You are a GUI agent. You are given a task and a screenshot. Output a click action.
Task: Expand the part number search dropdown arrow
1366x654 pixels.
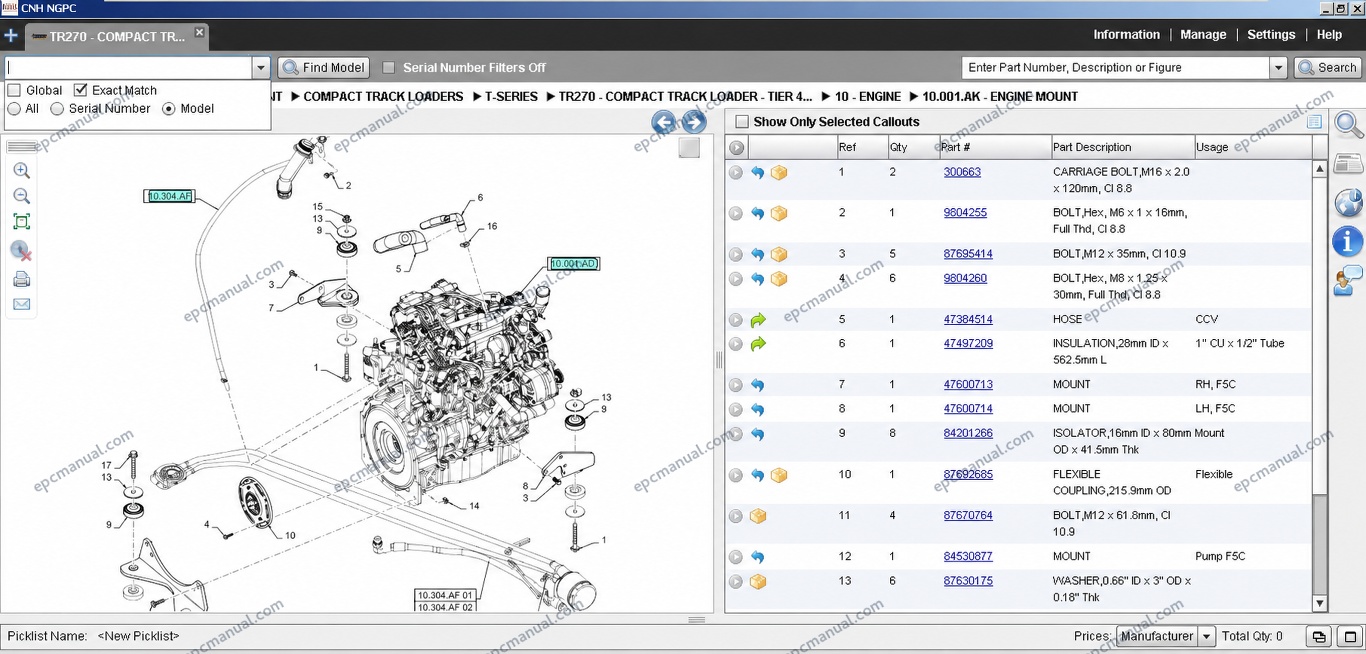tap(1278, 68)
